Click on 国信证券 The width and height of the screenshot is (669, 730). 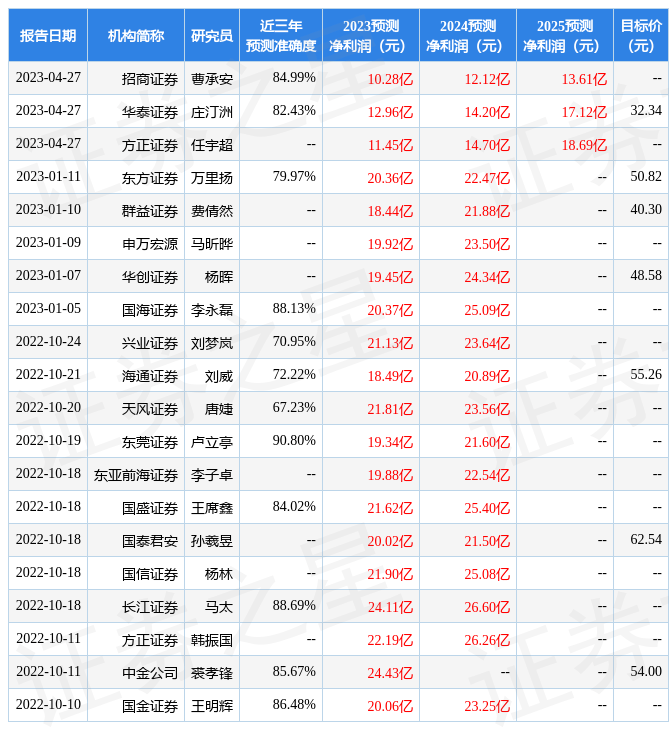tap(150, 575)
